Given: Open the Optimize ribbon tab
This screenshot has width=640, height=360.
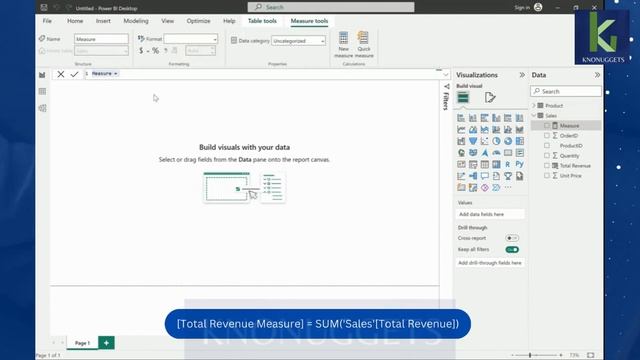Looking at the screenshot, I should (198, 21).
